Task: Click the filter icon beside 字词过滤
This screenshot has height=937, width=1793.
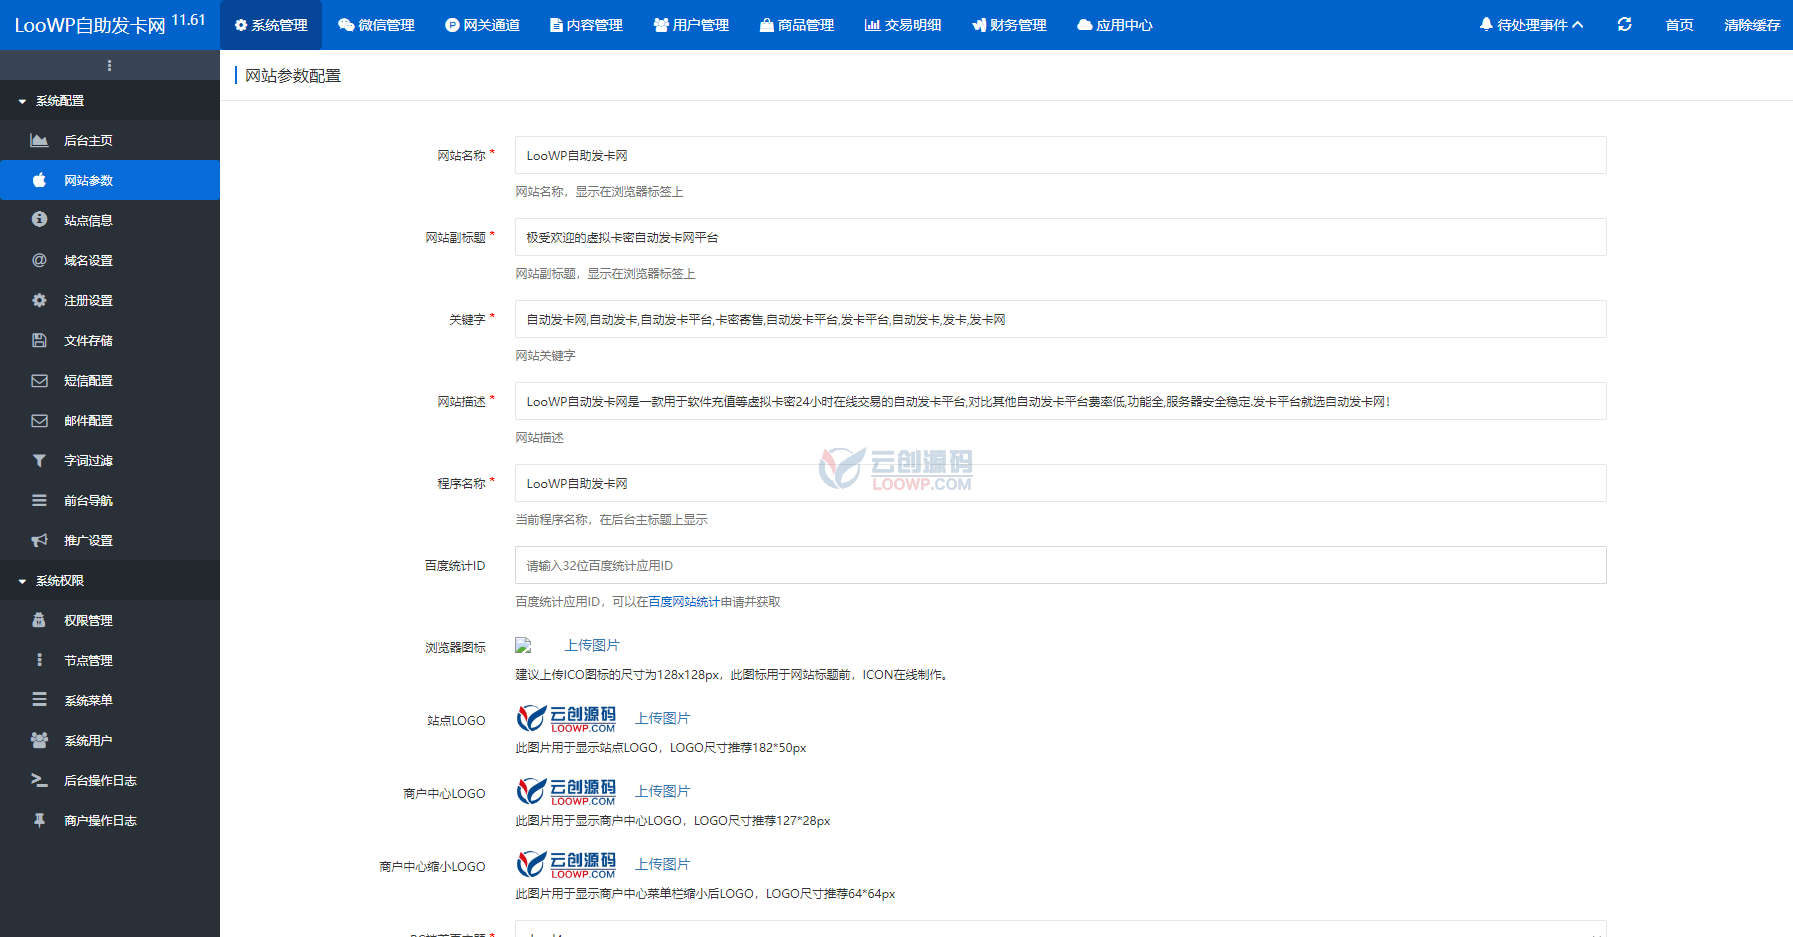Action: [x=39, y=460]
